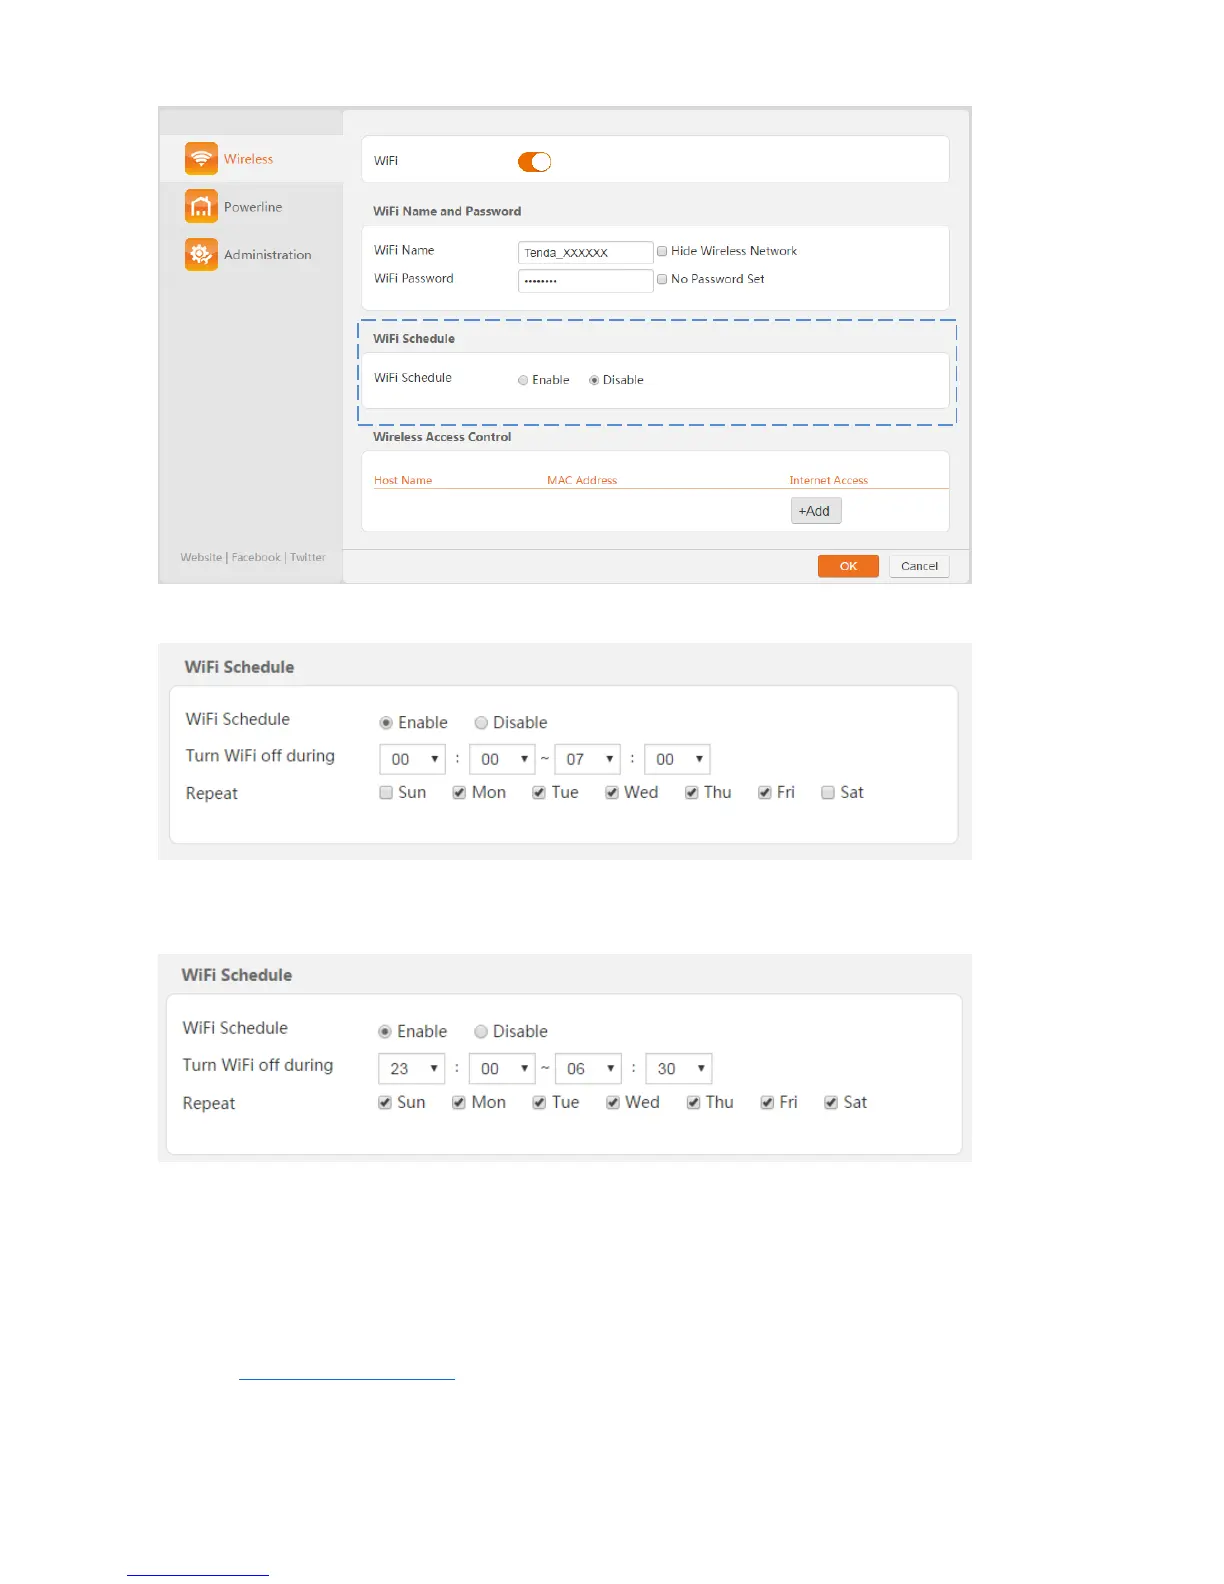This screenshot has width=1224, height=1584.
Task: Check unchecked Sun box in weekday schedule
Action: (386, 793)
